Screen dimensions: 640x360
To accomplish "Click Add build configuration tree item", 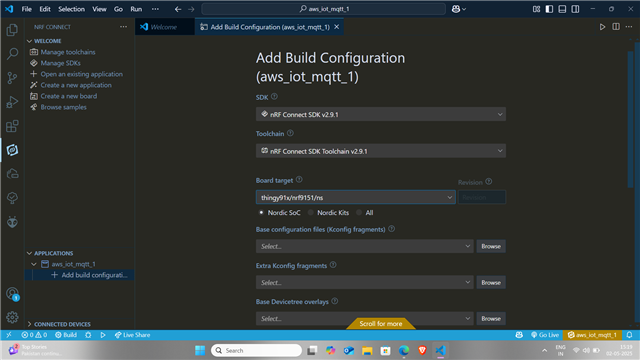I will [x=94, y=275].
